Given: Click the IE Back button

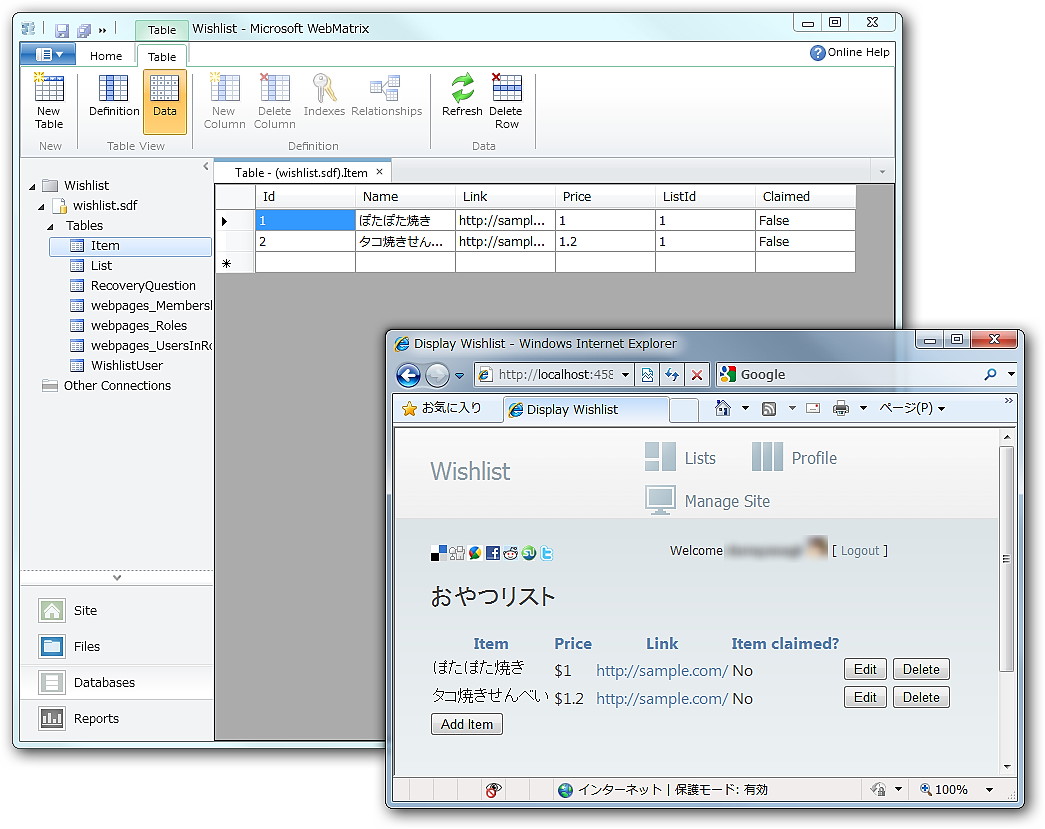Looking at the screenshot, I should (408, 375).
